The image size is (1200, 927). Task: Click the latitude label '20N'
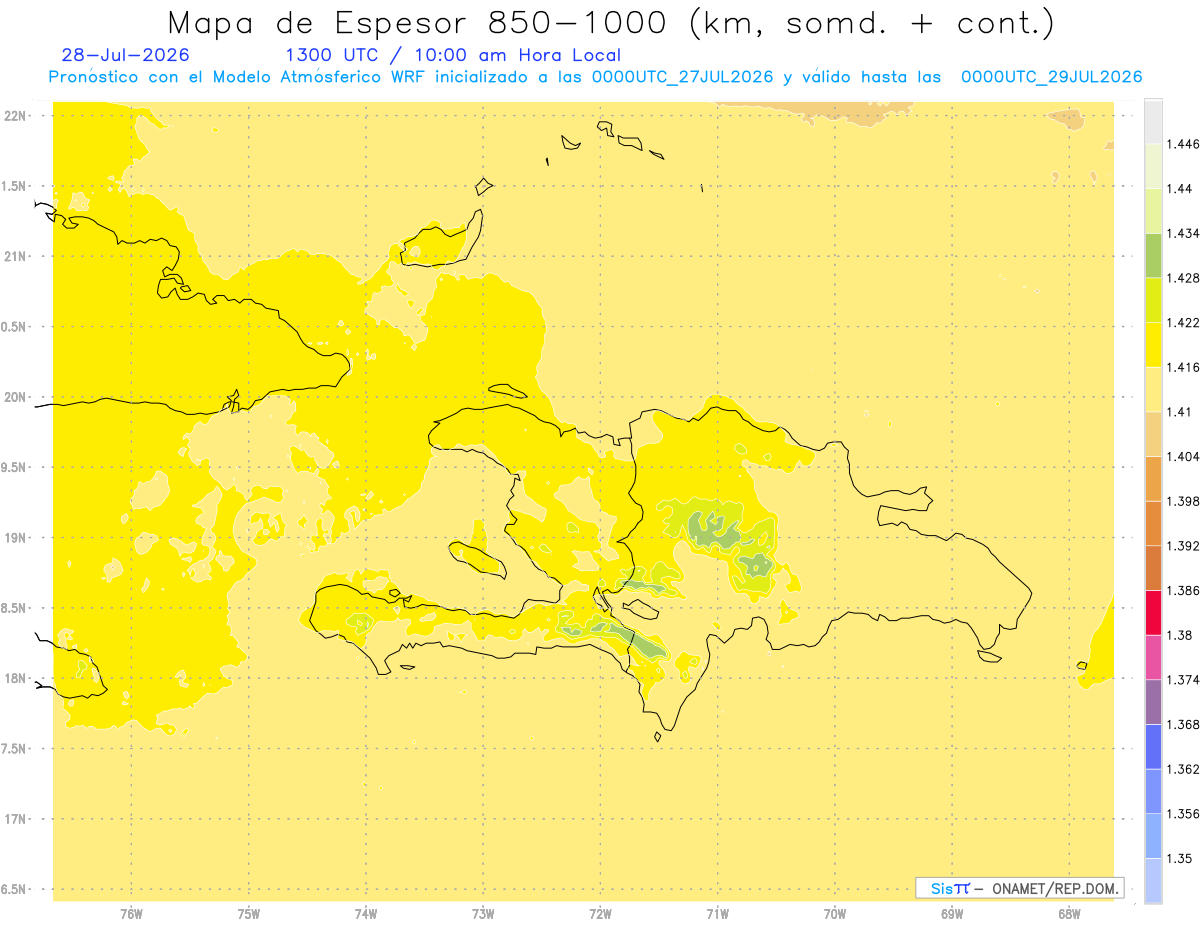pos(15,397)
